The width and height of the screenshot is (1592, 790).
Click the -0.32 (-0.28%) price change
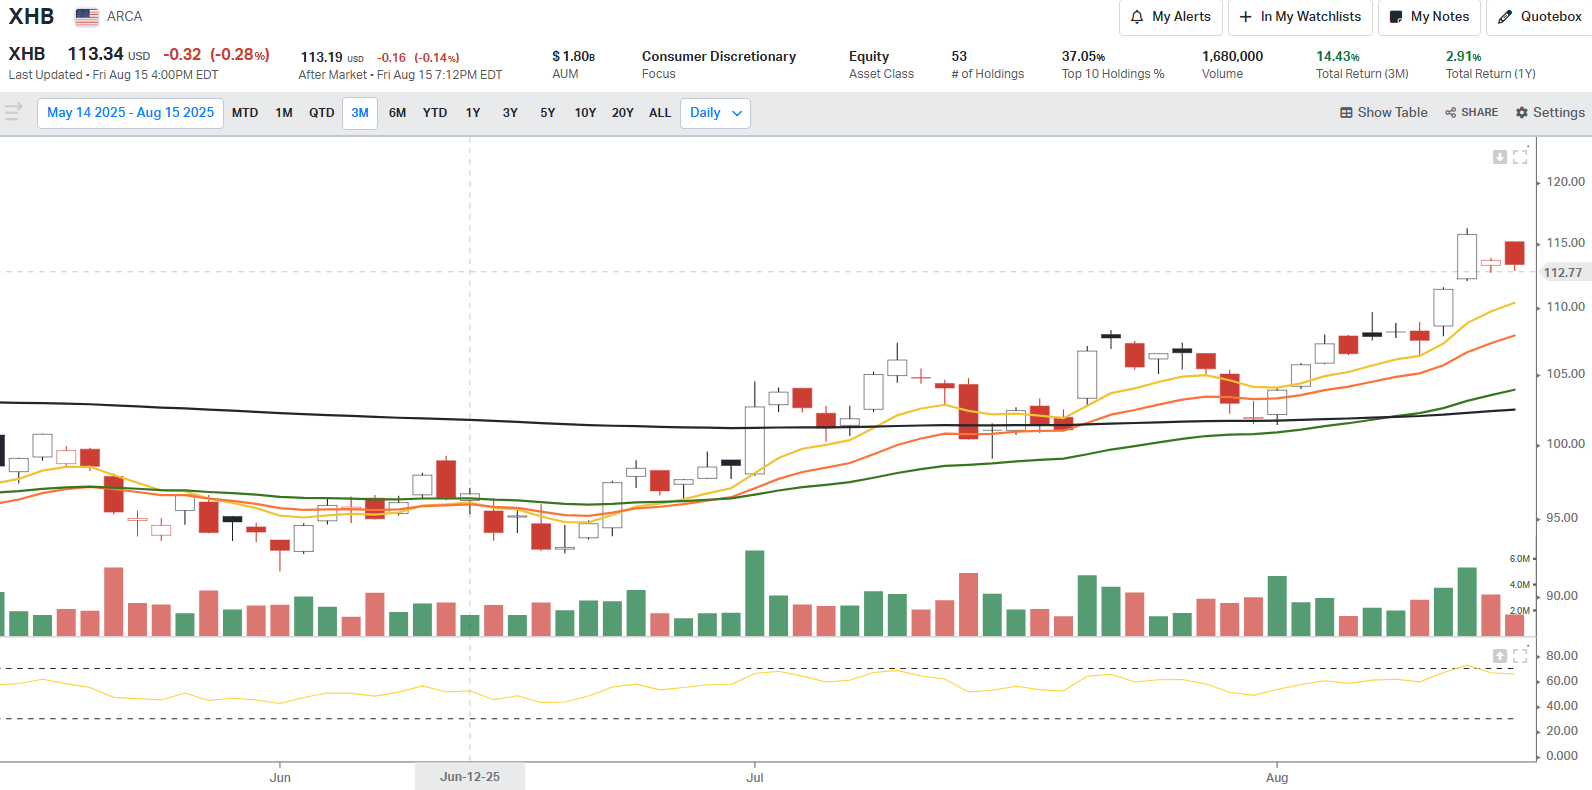[216, 55]
